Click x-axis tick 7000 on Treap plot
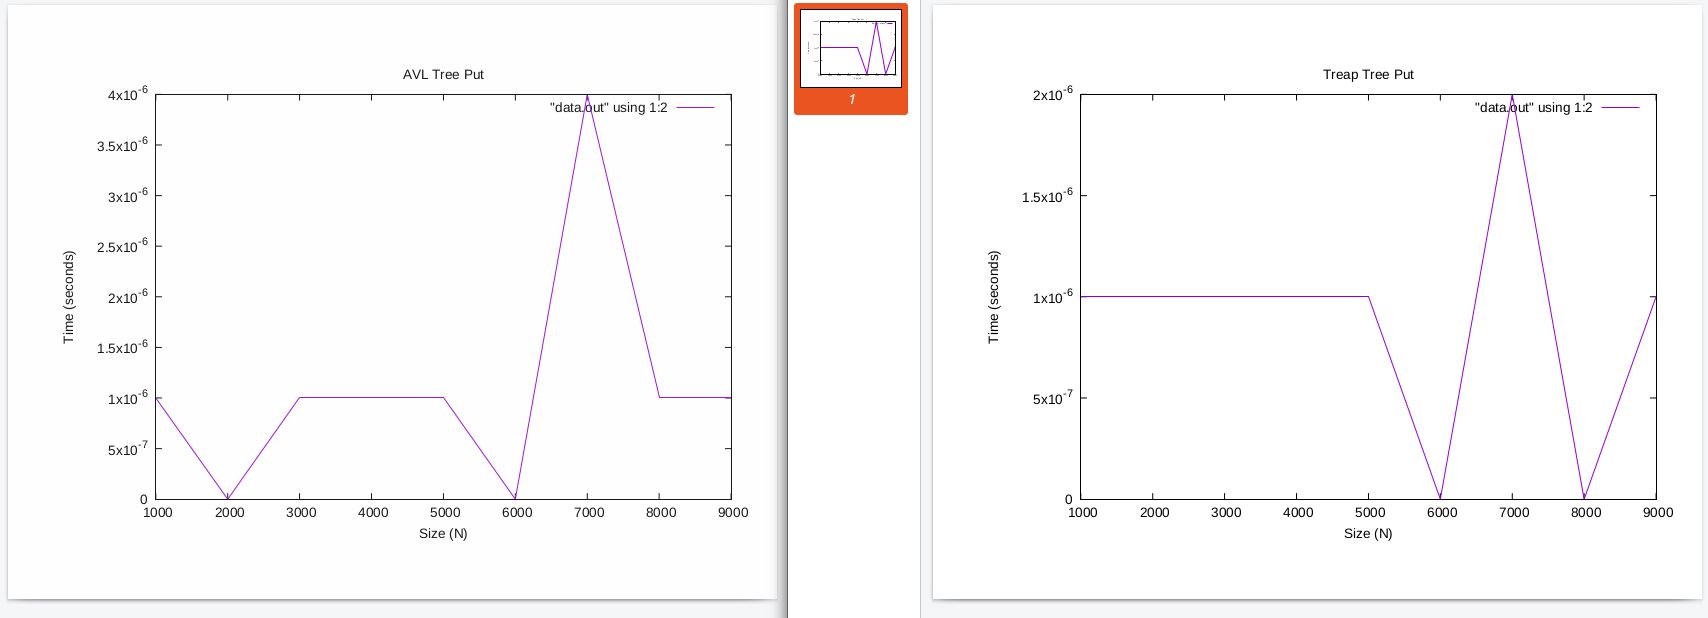Viewport: 1708px width, 618px height. [x=1514, y=513]
